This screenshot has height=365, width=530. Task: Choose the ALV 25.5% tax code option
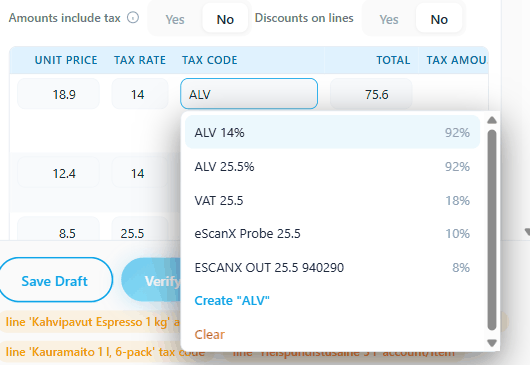click(332, 166)
